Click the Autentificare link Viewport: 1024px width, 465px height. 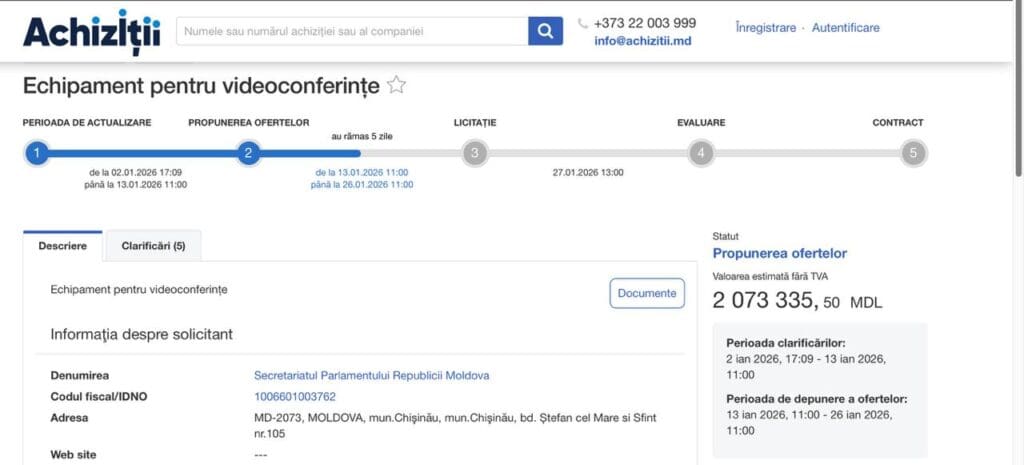[x=845, y=28]
